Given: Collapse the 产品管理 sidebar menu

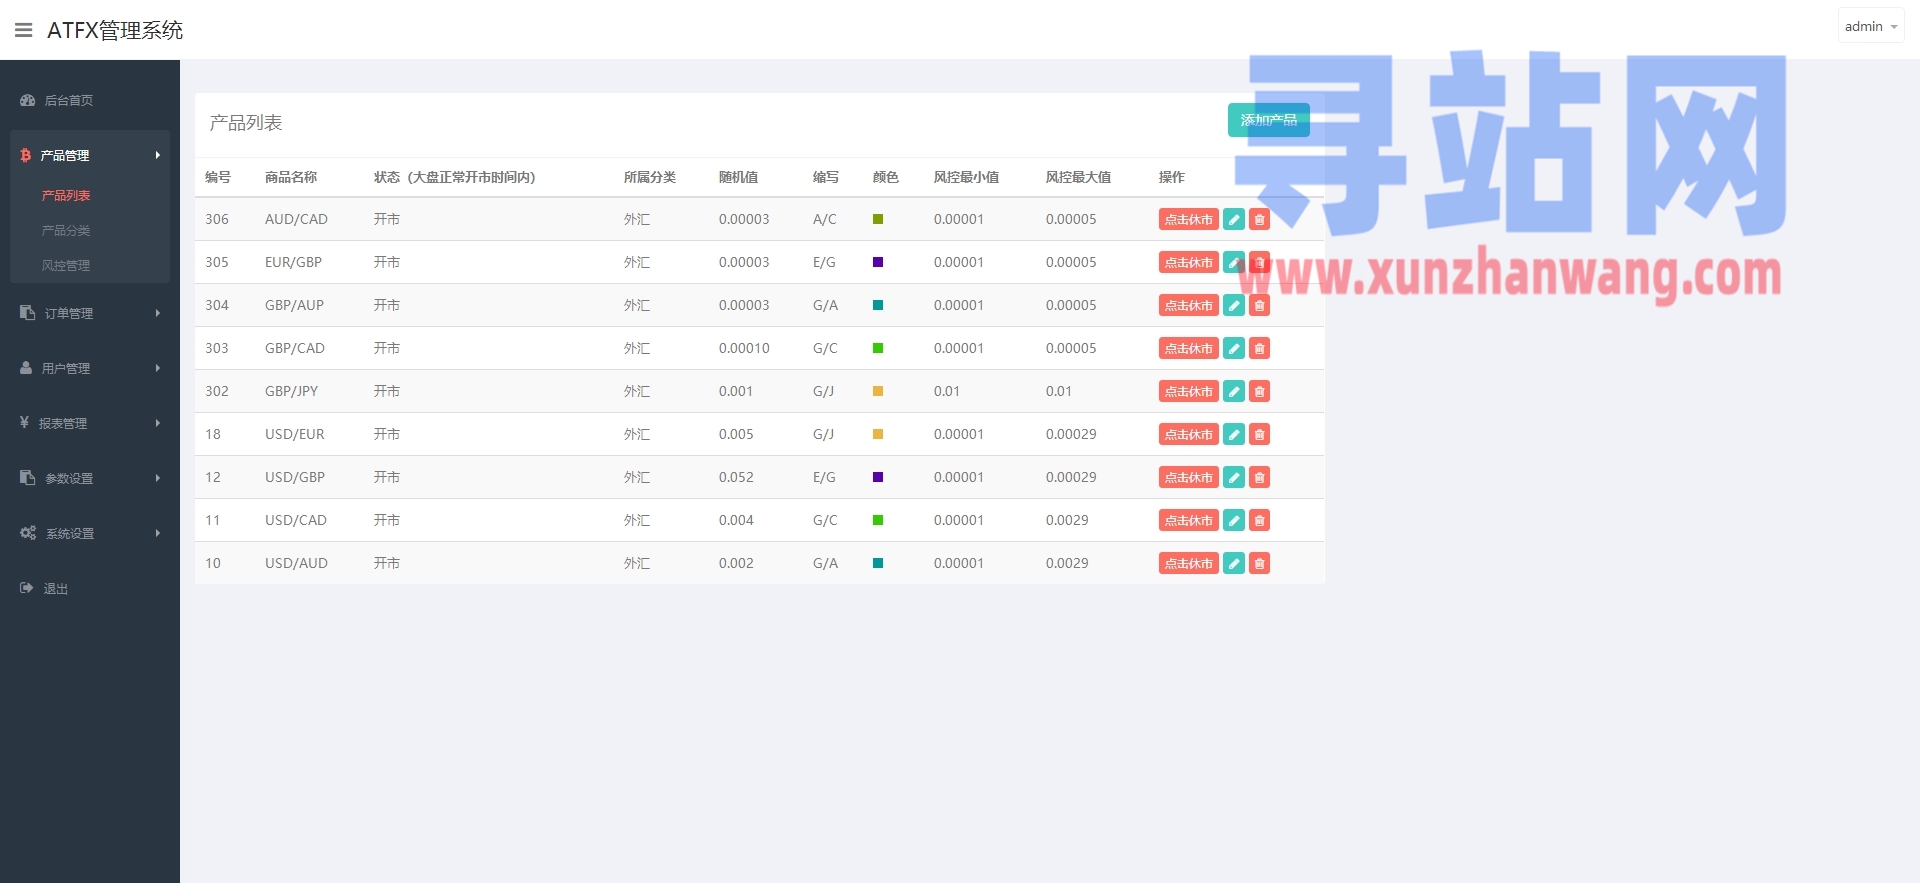Looking at the screenshot, I should 90,155.
